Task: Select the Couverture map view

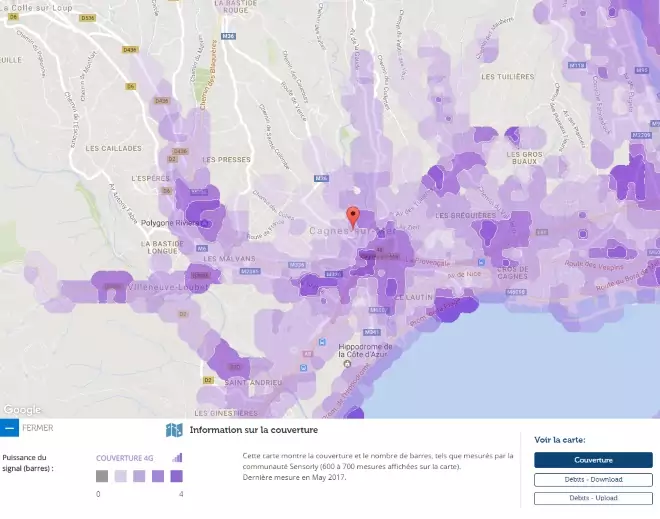Action: pyautogui.click(x=592, y=460)
